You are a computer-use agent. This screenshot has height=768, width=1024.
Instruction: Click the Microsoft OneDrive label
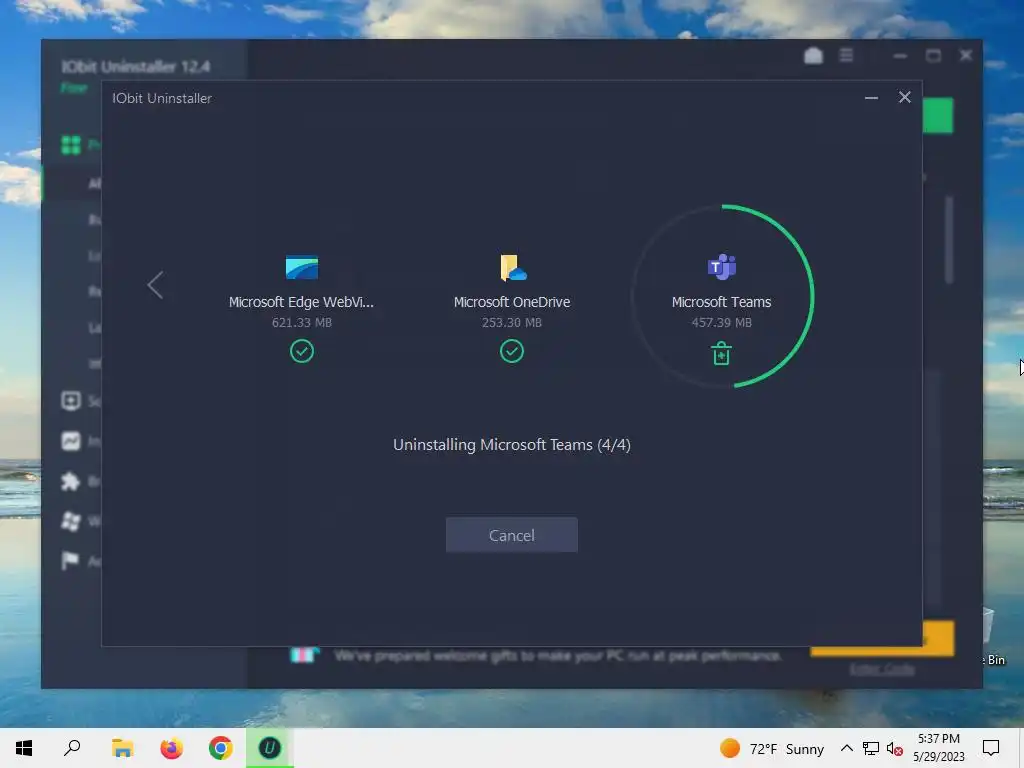click(511, 302)
